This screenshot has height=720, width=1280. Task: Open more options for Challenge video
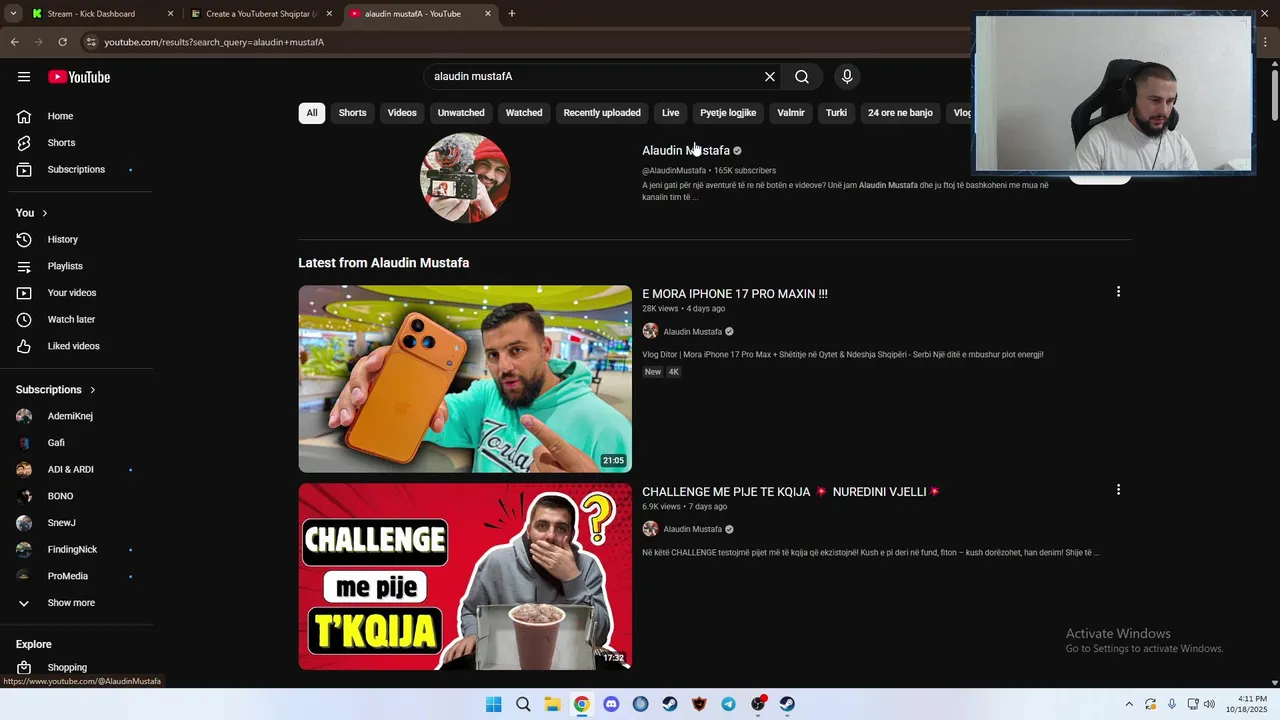click(x=1118, y=490)
